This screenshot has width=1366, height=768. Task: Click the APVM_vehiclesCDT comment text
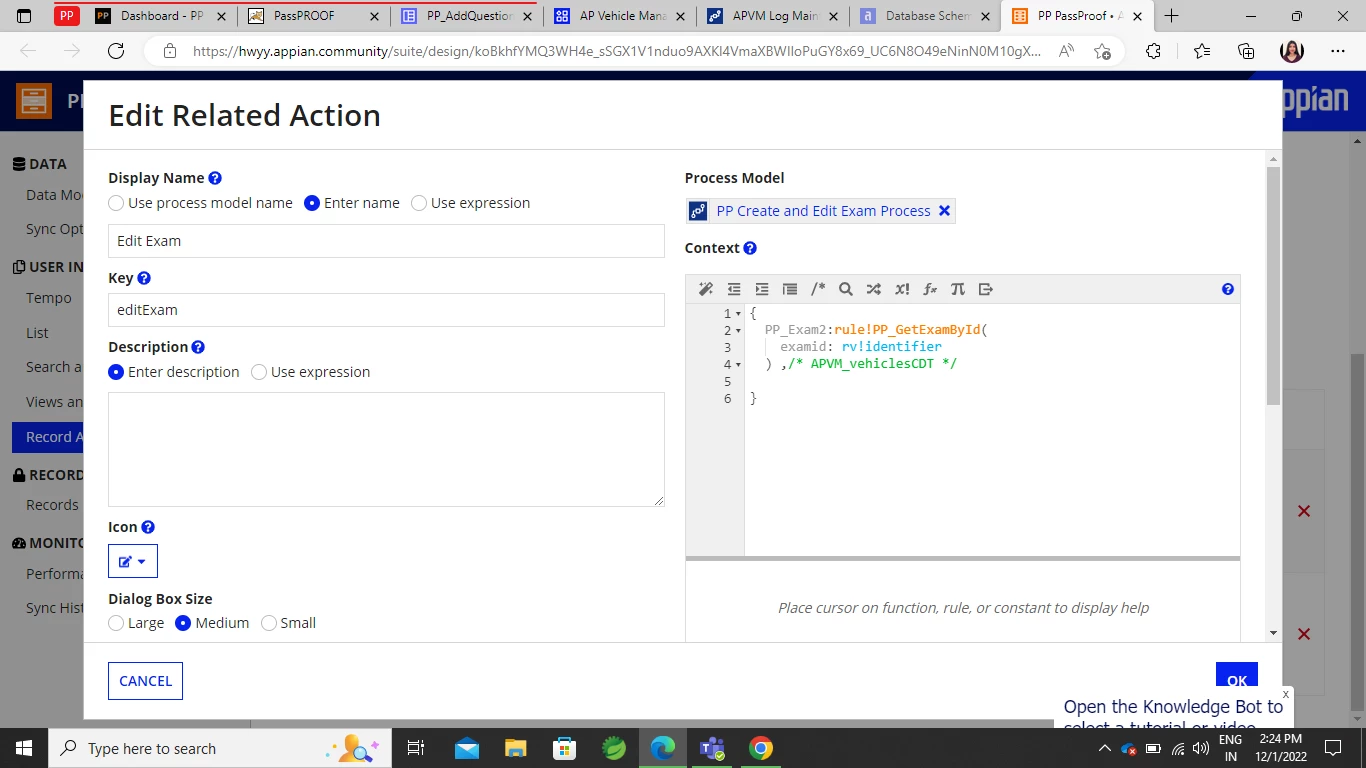click(872, 364)
